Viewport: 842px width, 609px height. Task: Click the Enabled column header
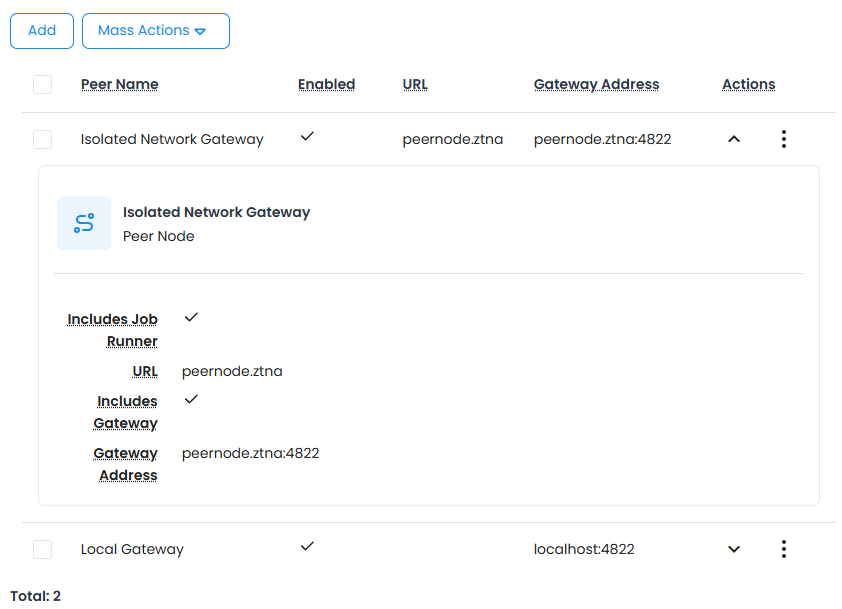click(x=326, y=84)
